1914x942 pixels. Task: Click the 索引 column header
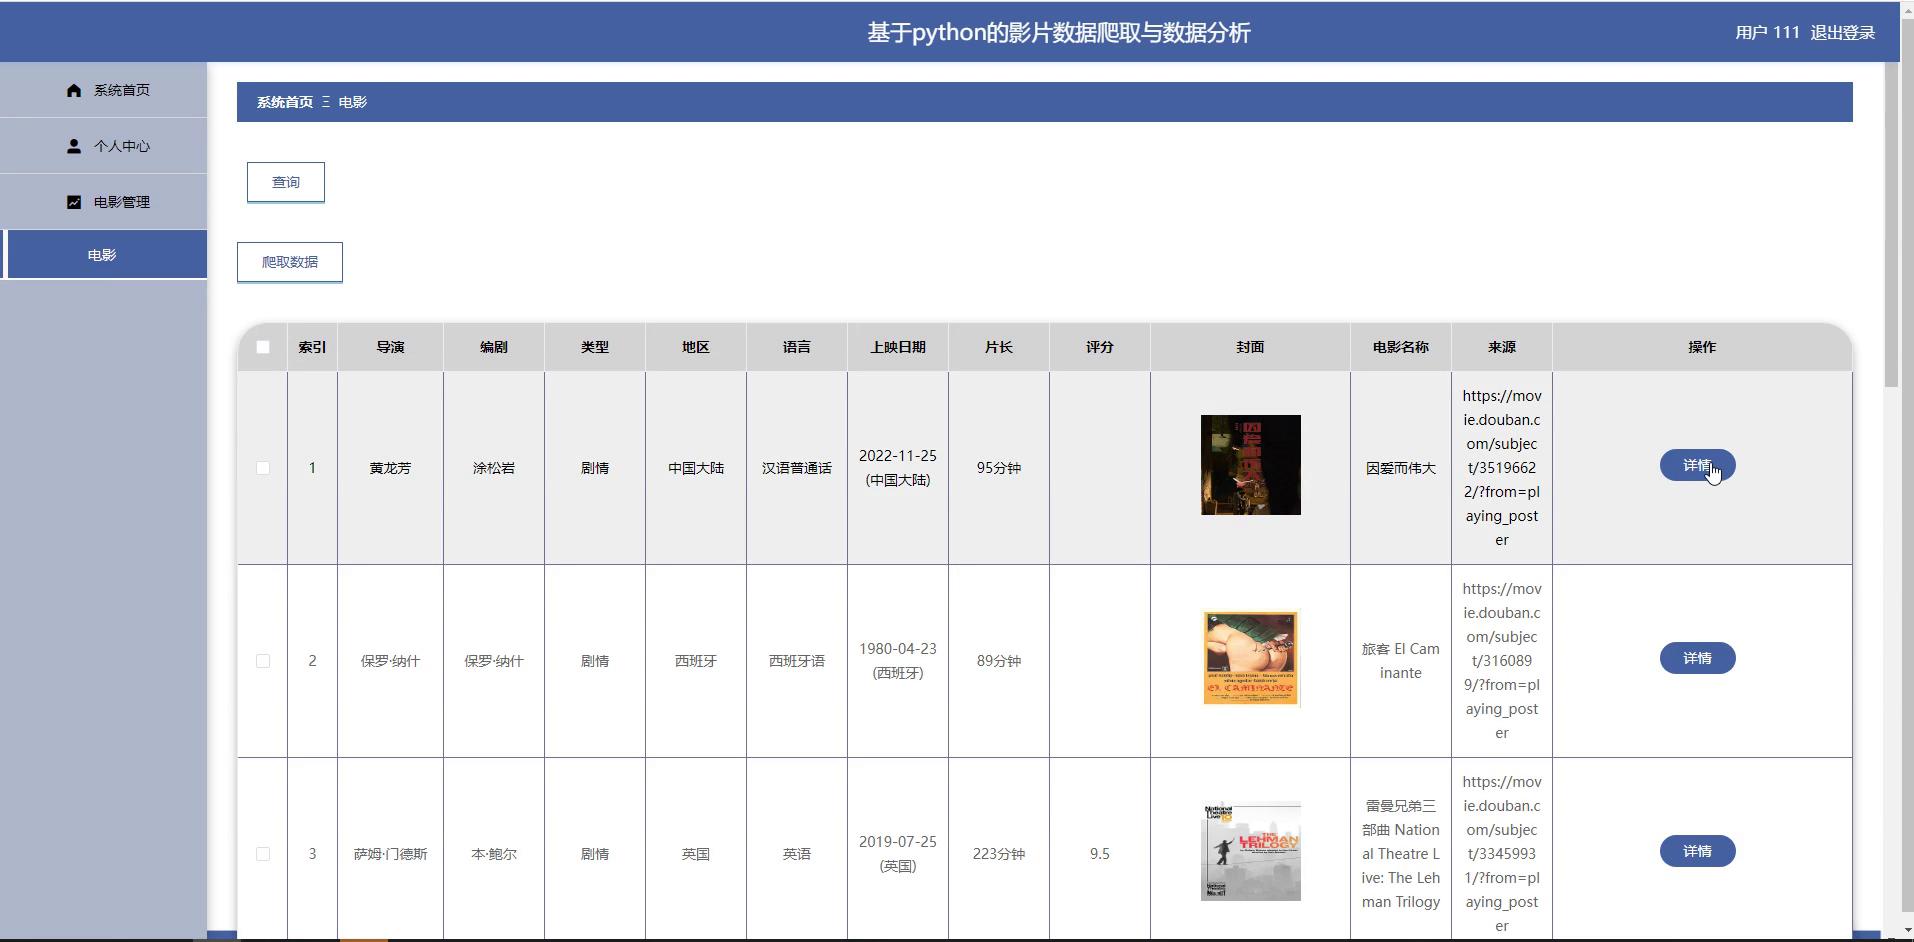coord(312,347)
